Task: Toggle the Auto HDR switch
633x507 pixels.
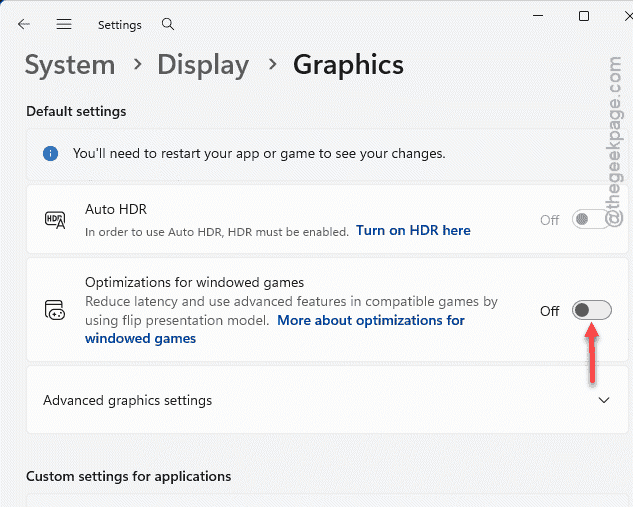Action: (591, 219)
